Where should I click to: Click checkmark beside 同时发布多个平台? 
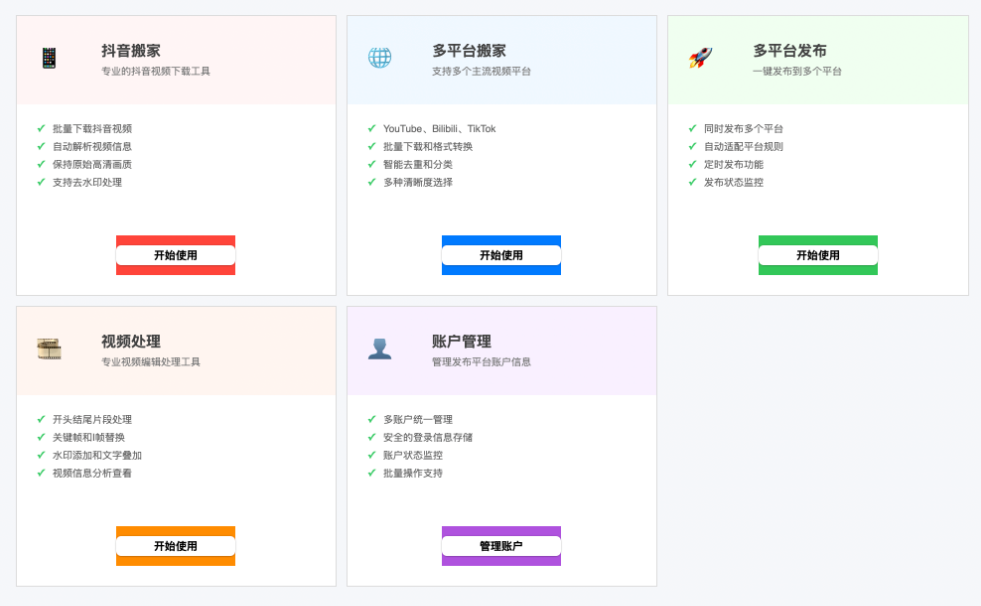click(692, 129)
